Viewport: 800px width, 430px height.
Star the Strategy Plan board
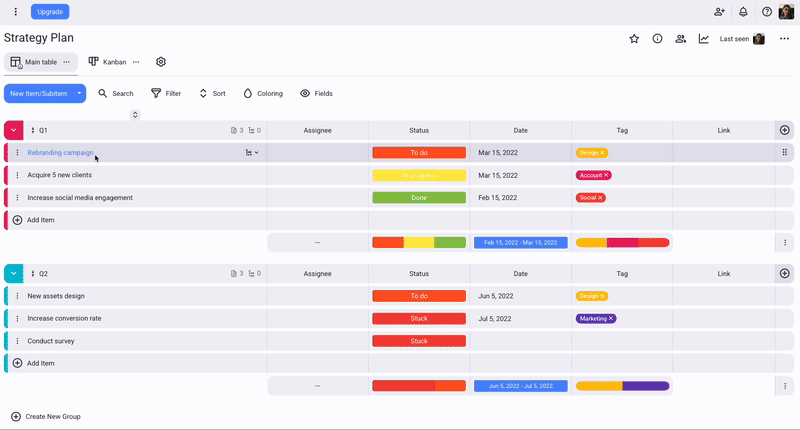click(634, 39)
